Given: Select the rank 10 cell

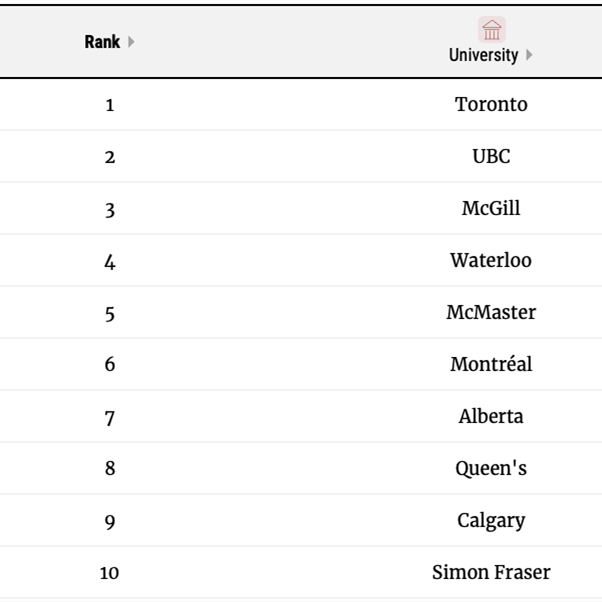Looking at the screenshot, I should tap(109, 573).
